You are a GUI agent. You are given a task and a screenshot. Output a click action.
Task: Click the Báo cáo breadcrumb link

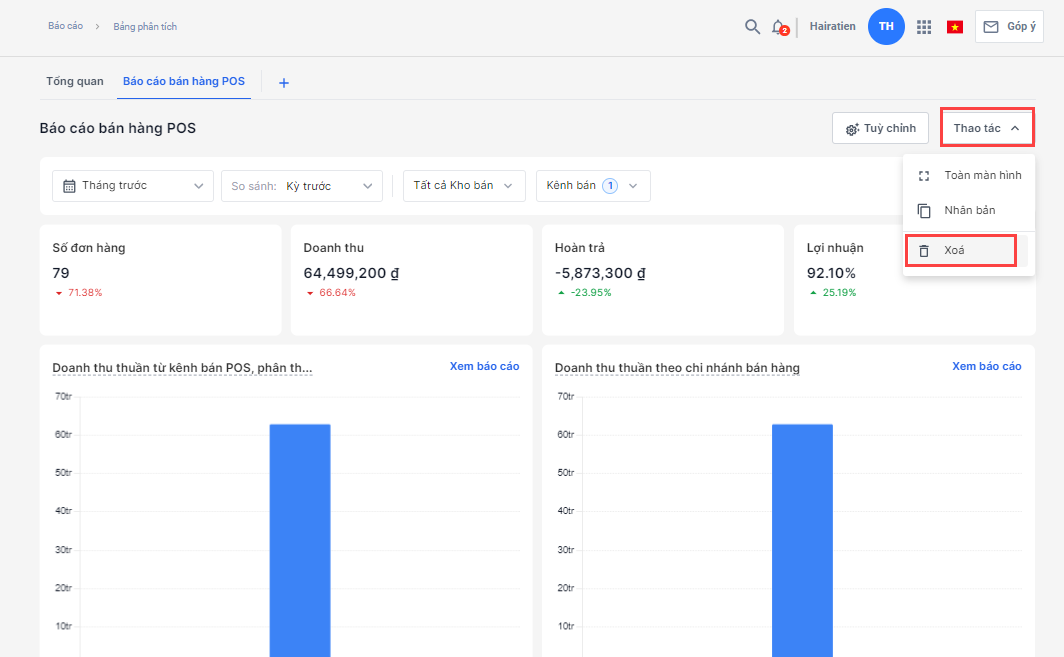[x=65, y=26]
